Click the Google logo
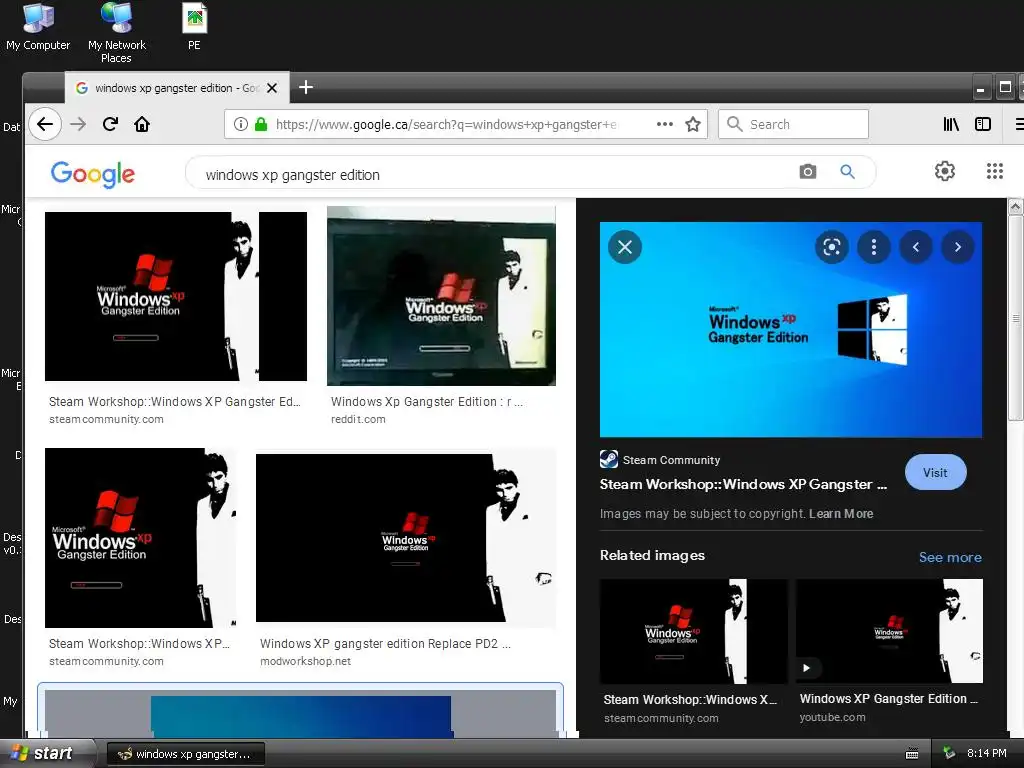This screenshot has width=1024, height=768. click(x=93, y=174)
